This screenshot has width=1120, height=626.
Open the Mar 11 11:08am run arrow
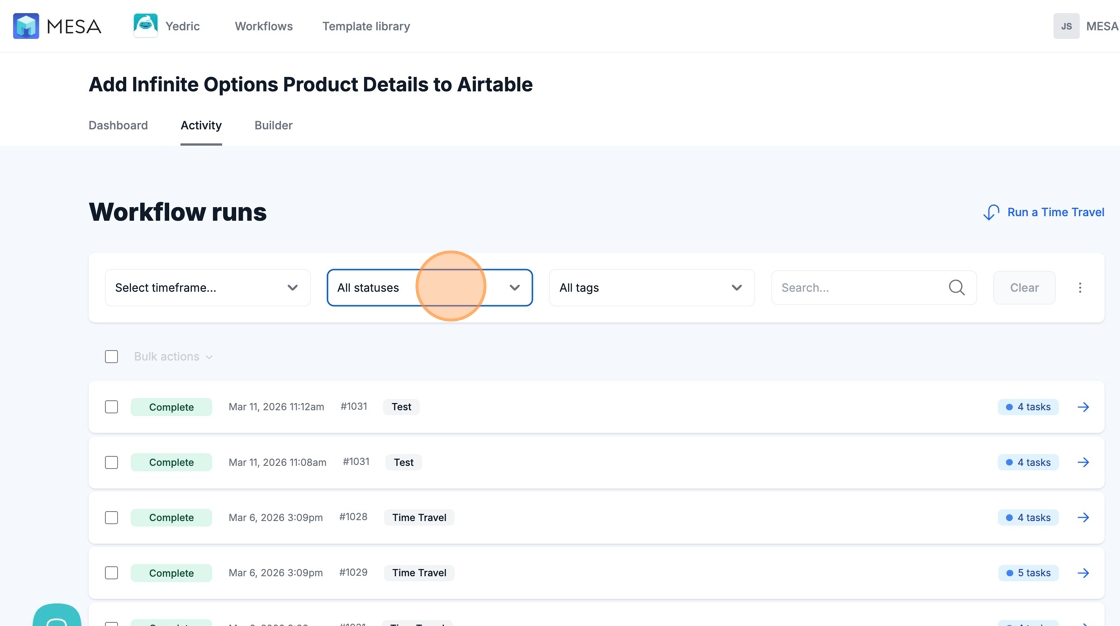(x=1083, y=462)
